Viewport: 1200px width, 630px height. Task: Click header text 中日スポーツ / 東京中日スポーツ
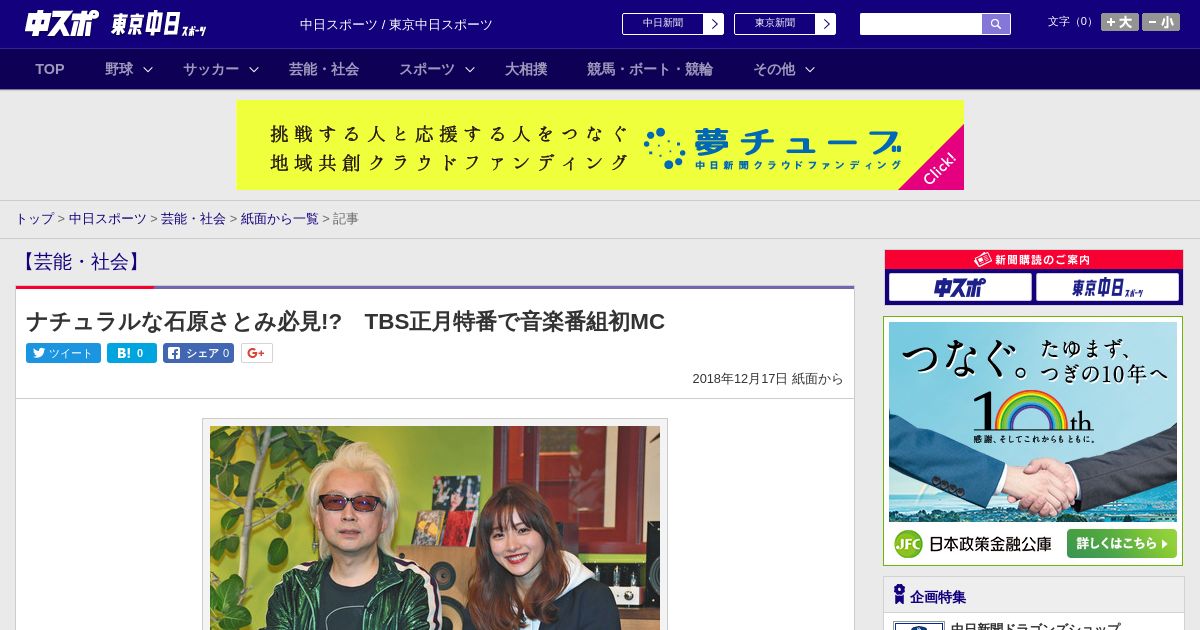click(396, 25)
